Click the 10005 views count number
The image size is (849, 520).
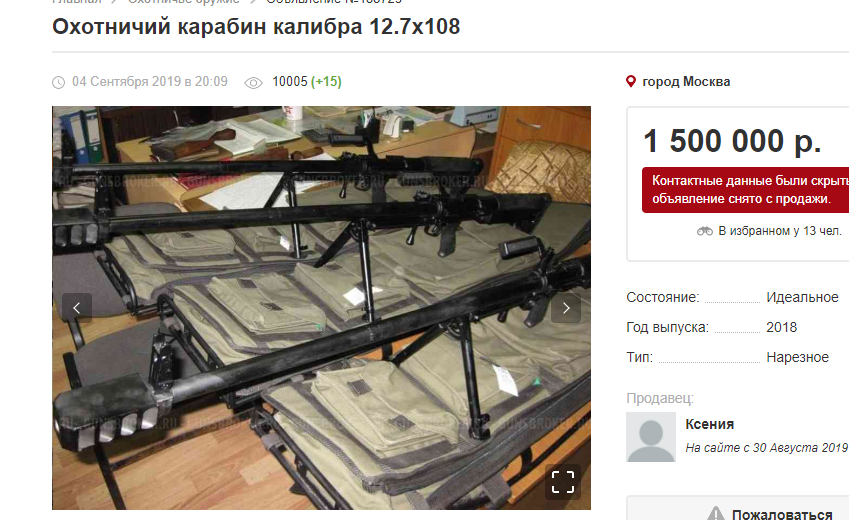point(290,82)
